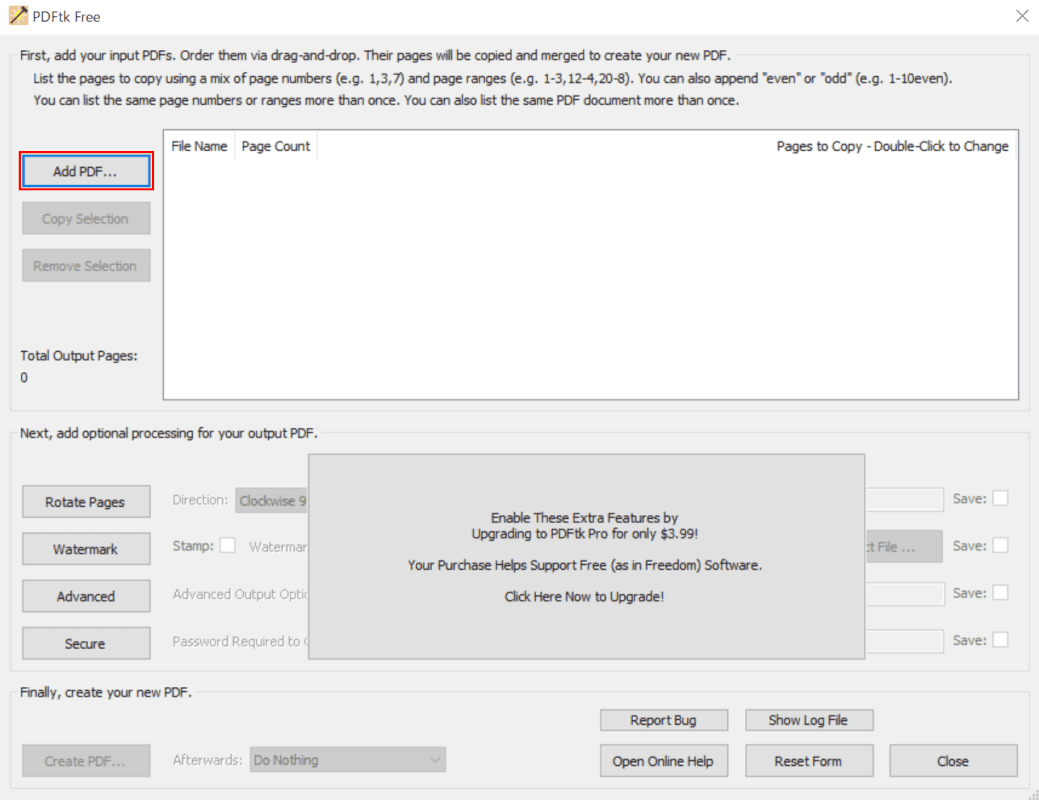Click the Add PDF... button

(86, 171)
